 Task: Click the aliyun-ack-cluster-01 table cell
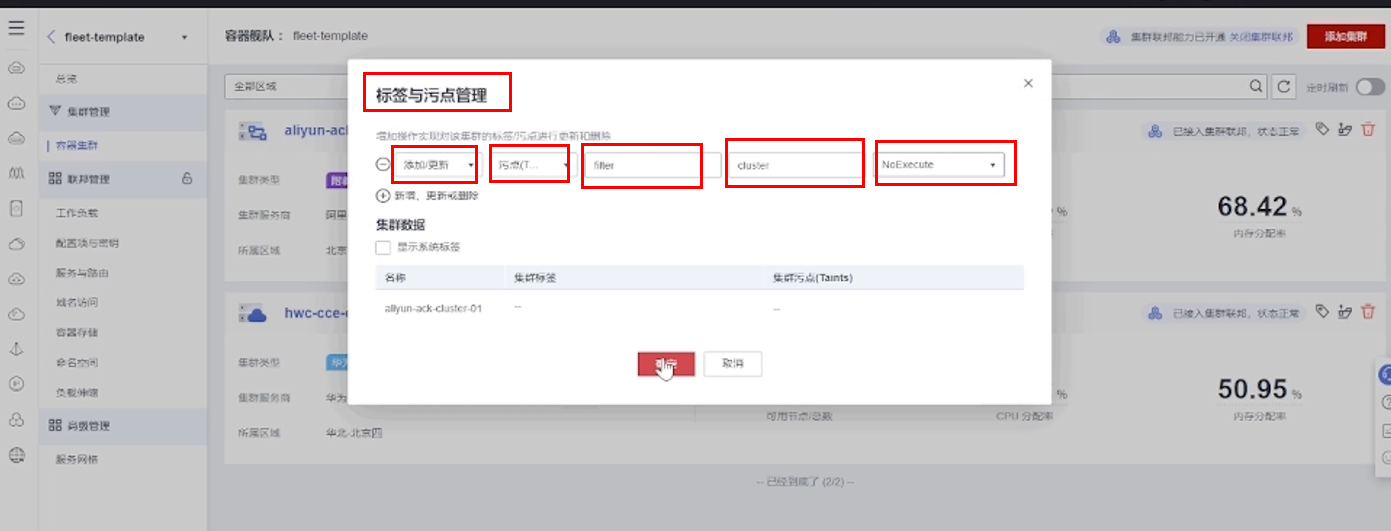433,308
